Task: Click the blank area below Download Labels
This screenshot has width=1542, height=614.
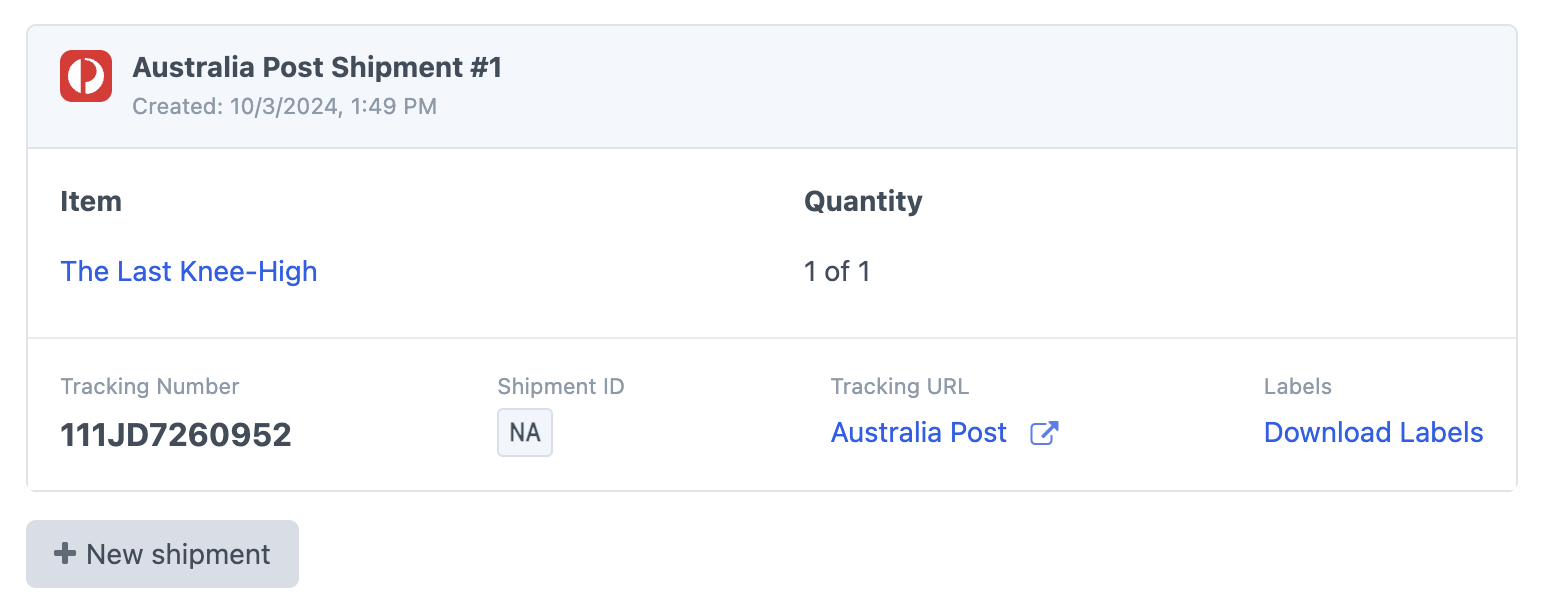Action: coord(1373,470)
